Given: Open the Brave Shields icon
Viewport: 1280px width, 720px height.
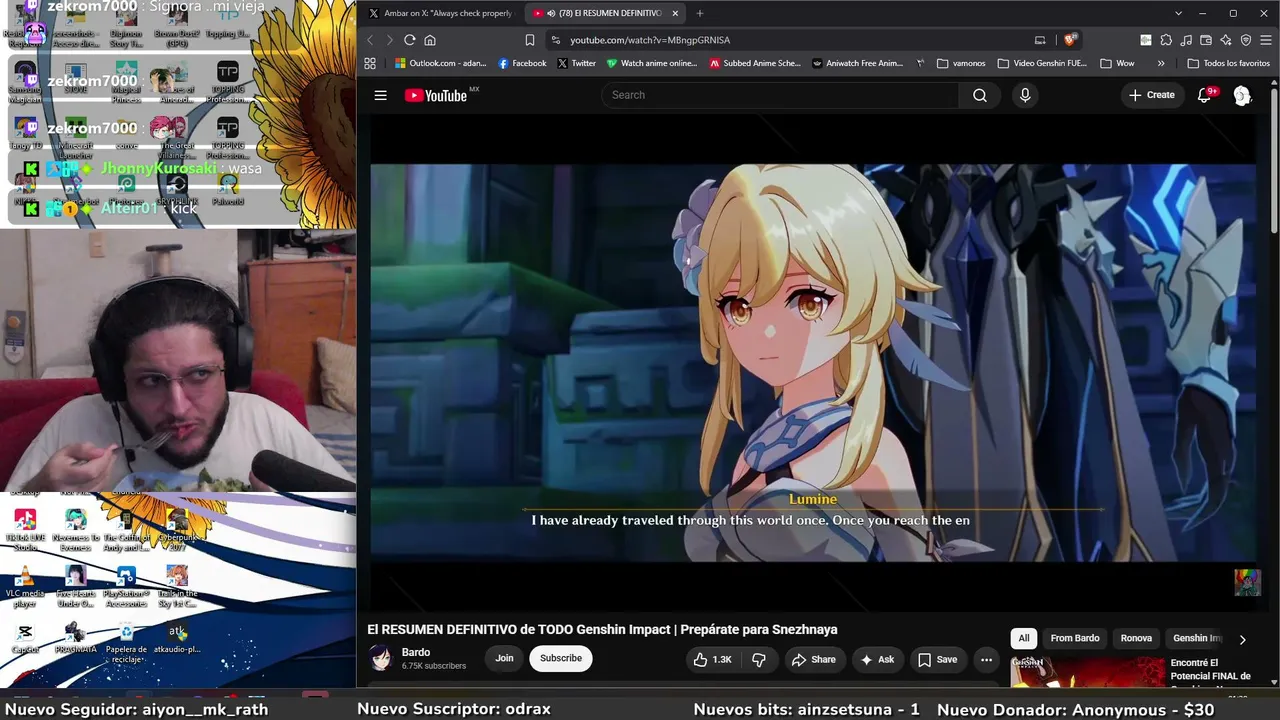Looking at the screenshot, I should click(x=1070, y=40).
